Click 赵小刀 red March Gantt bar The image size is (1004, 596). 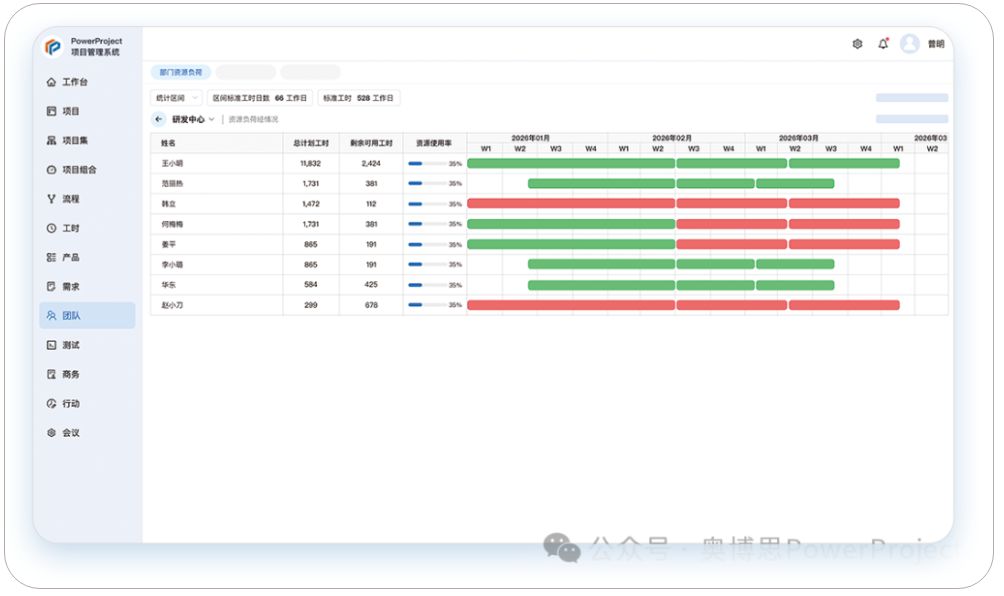845,305
